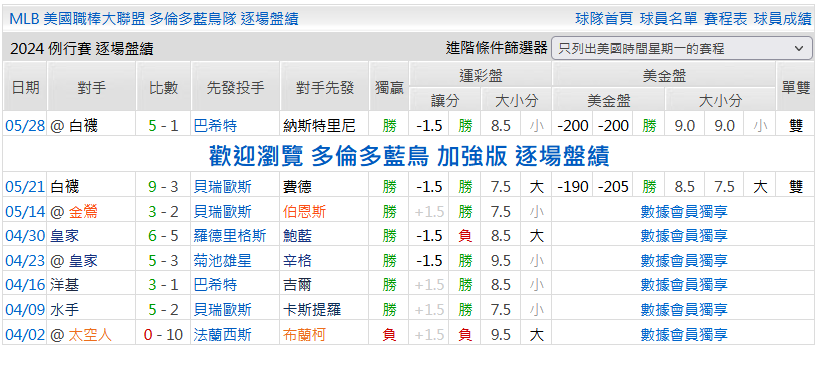
Task: Click starting pitcher 巴希特 in 04/16 row
Action: [x=215, y=285]
